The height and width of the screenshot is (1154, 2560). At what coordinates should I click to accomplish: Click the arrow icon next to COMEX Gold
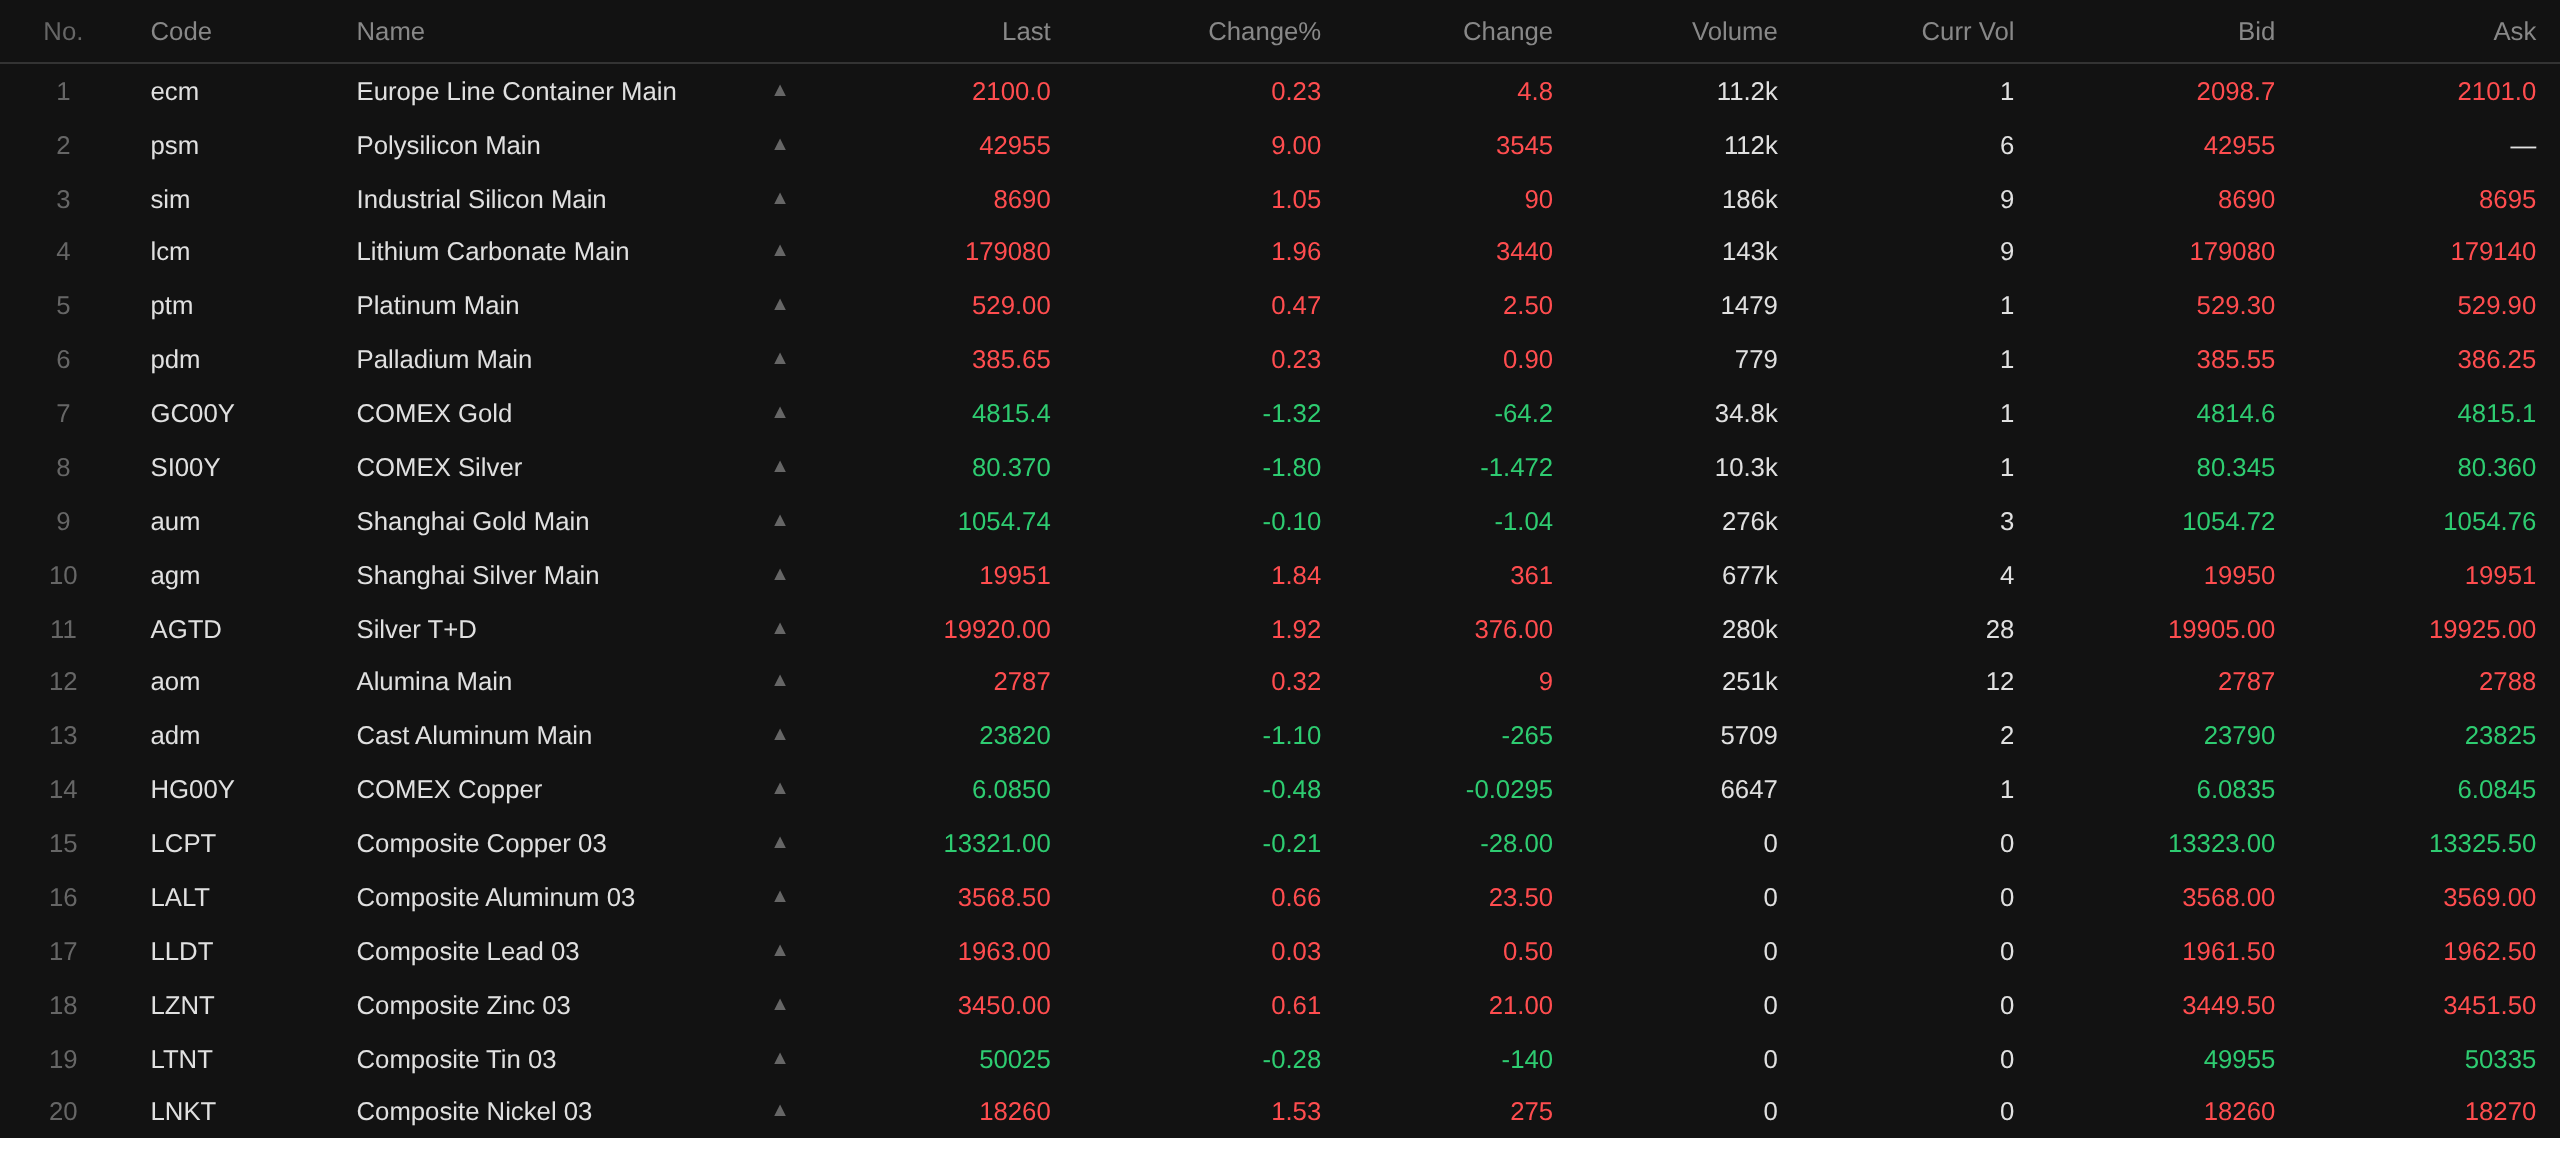coord(780,413)
